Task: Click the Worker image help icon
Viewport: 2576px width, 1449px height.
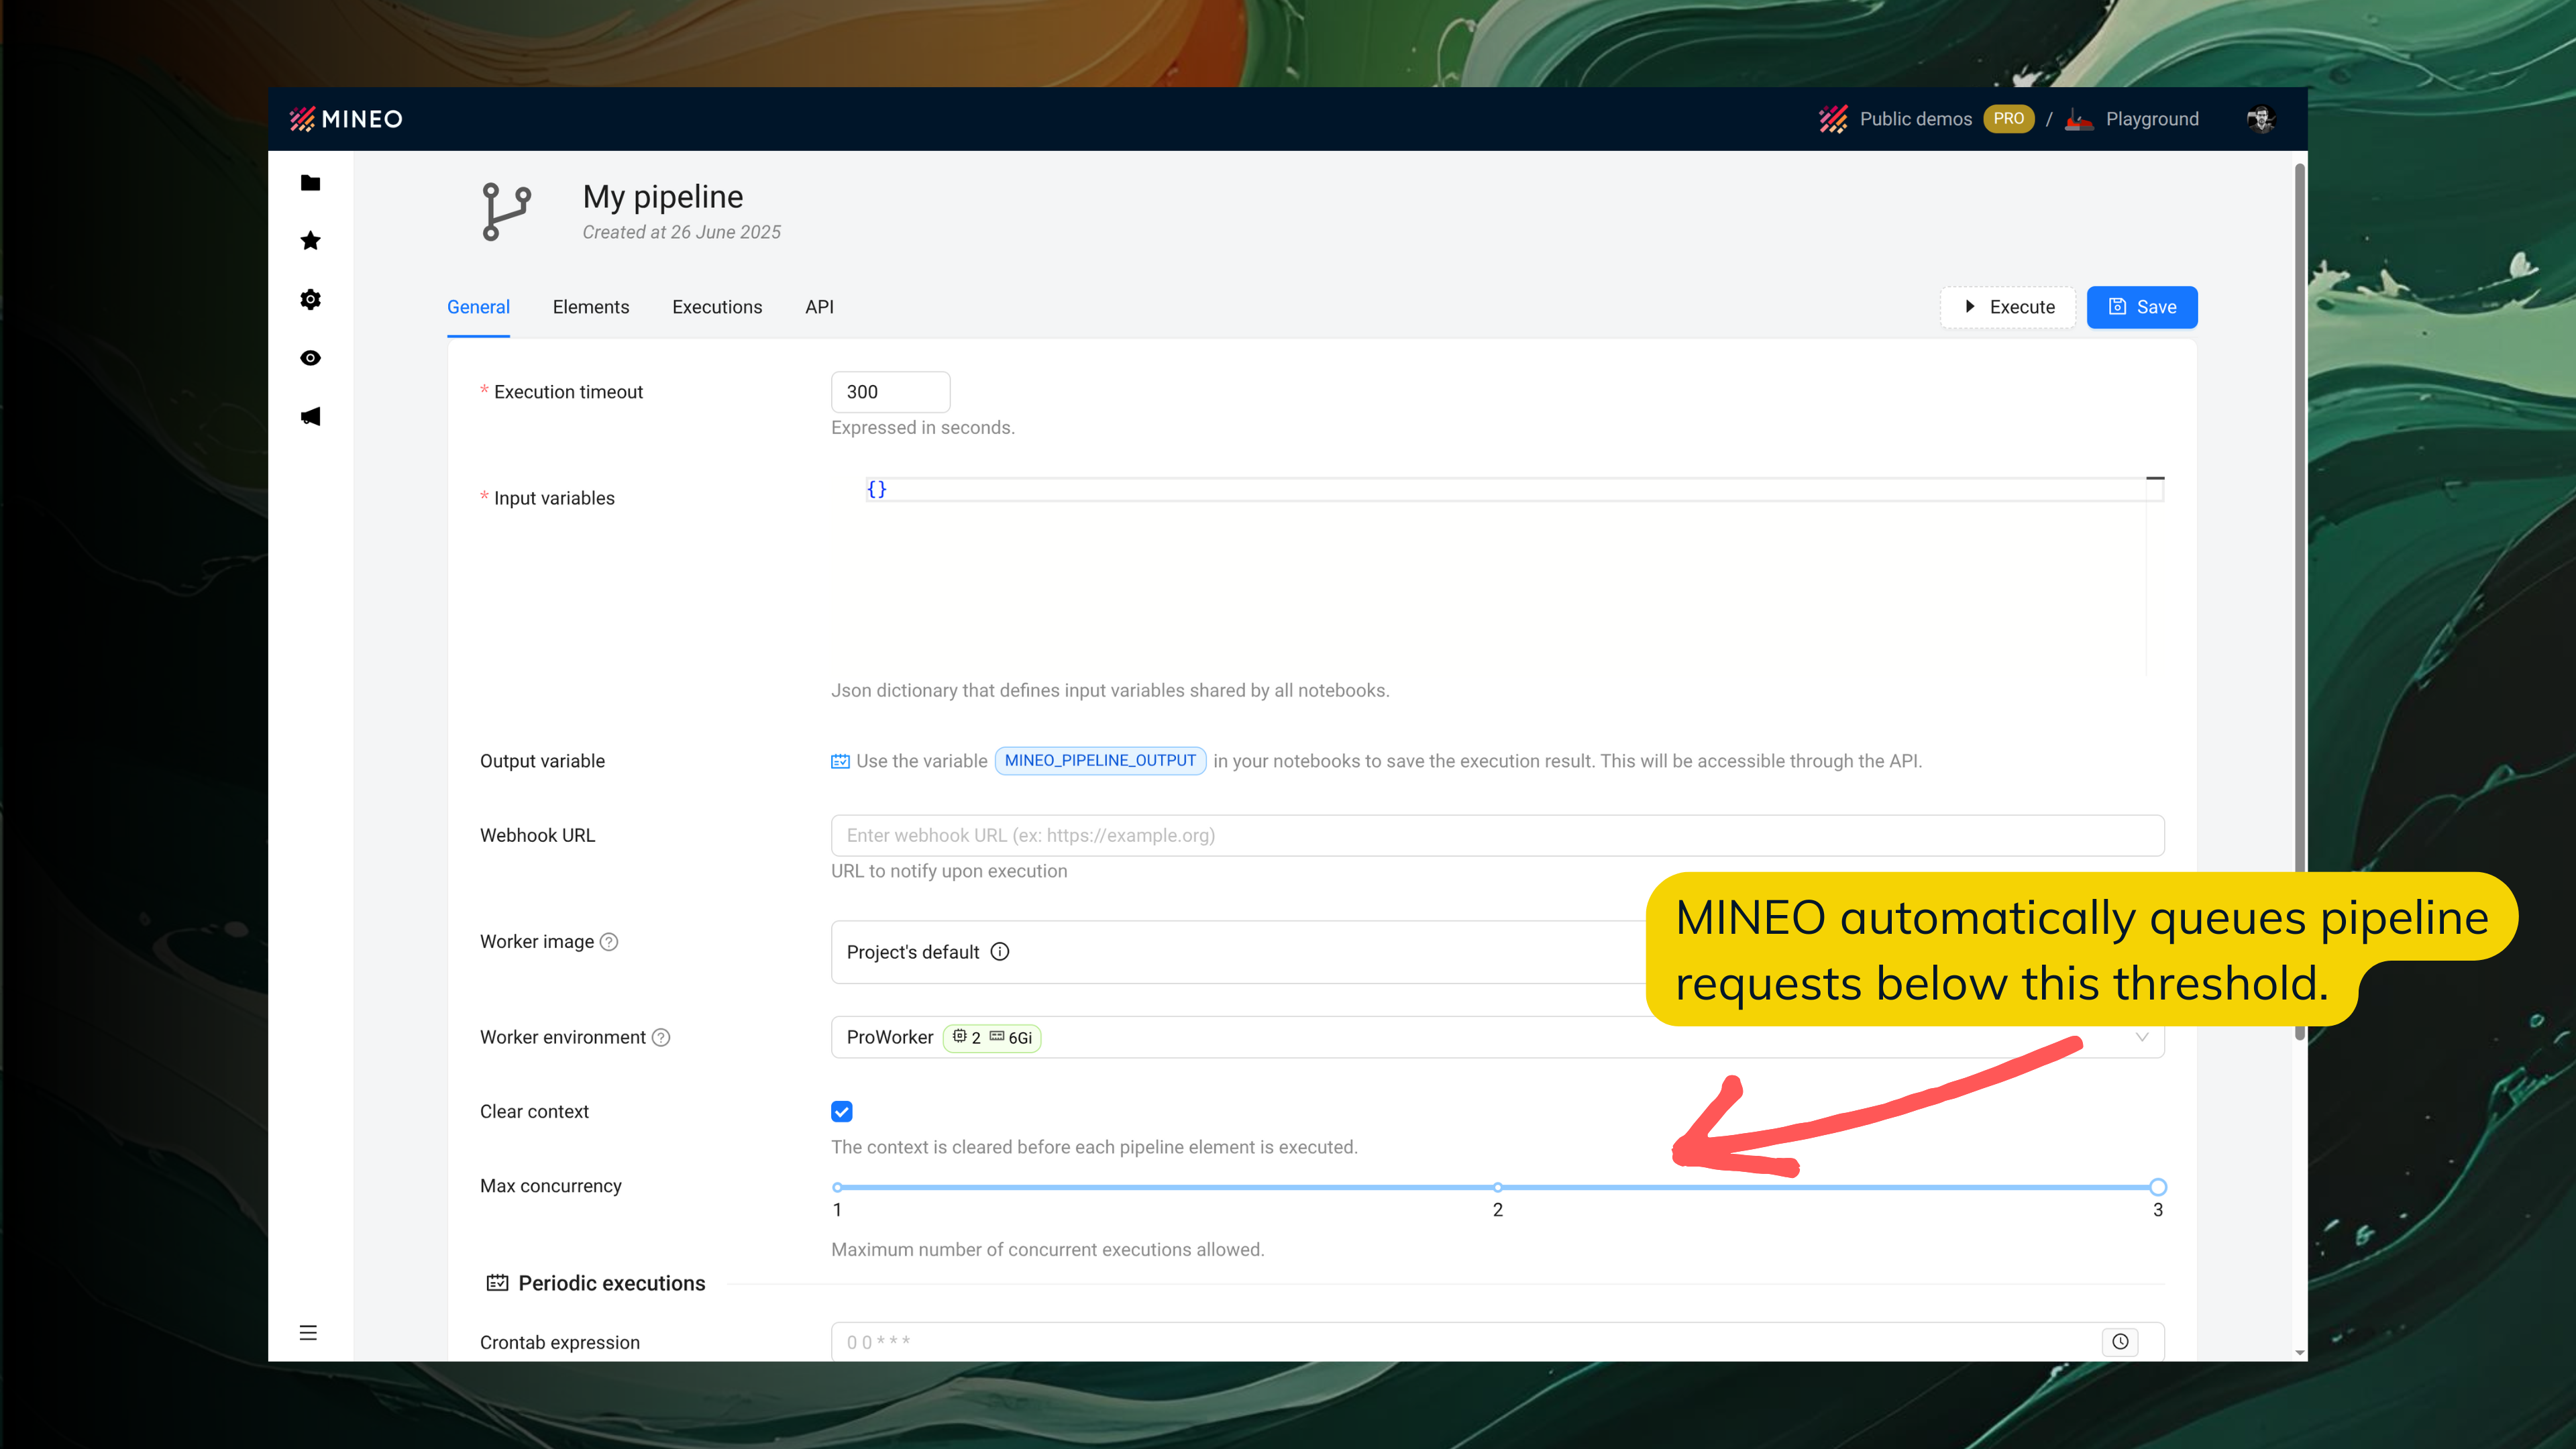Action: 609,942
